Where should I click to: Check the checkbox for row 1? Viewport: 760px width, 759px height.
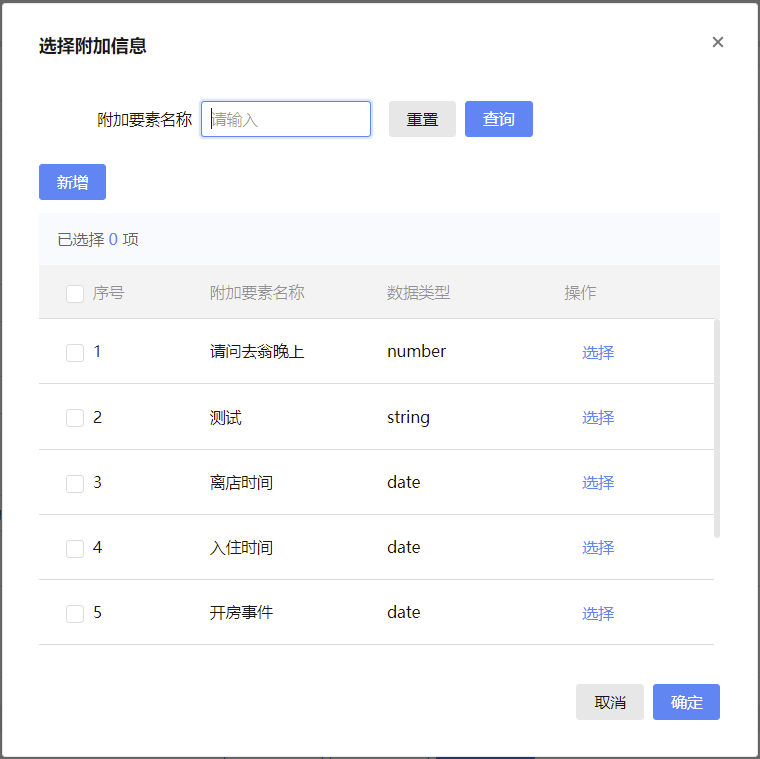point(75,352)
